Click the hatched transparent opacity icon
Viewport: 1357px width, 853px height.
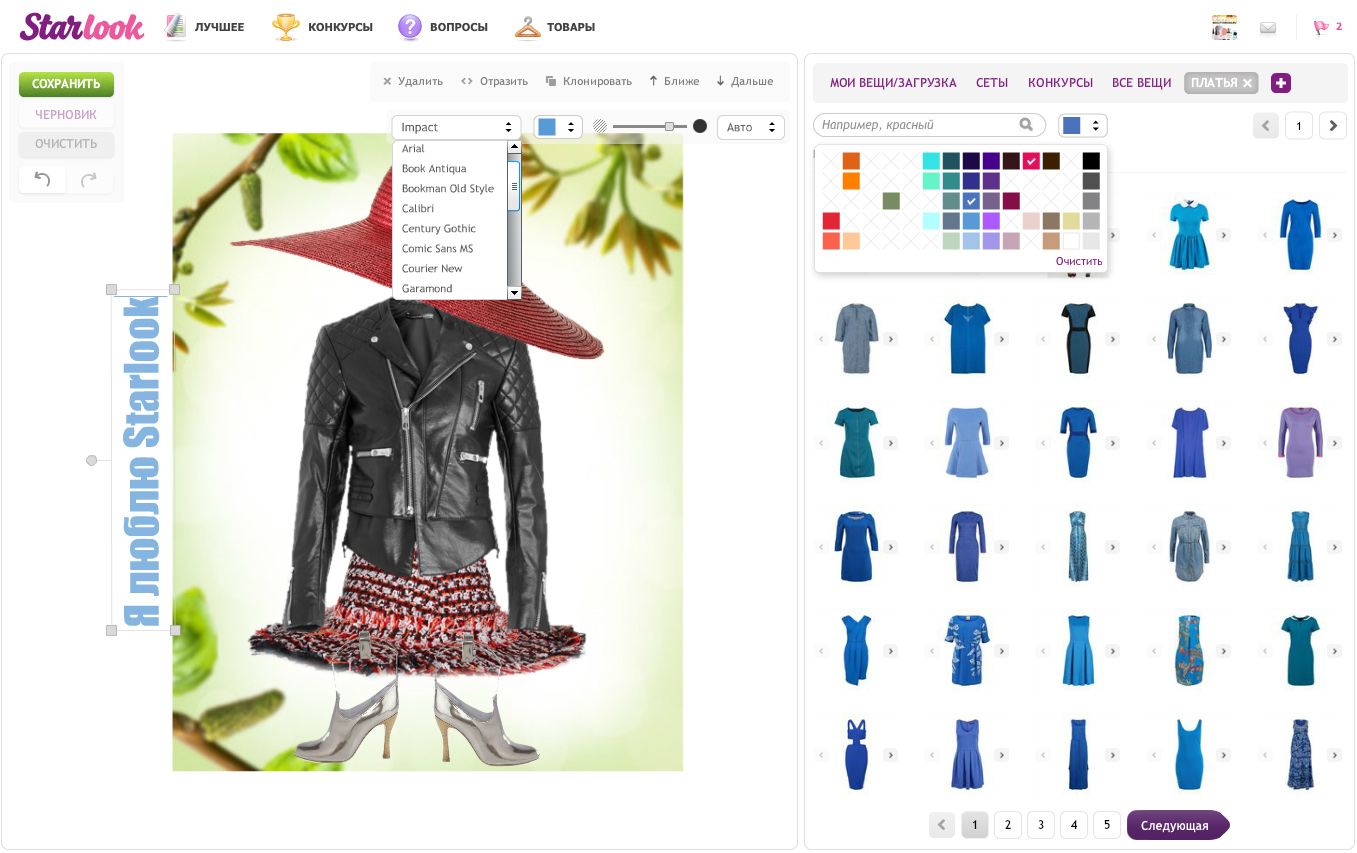(600, 127)
